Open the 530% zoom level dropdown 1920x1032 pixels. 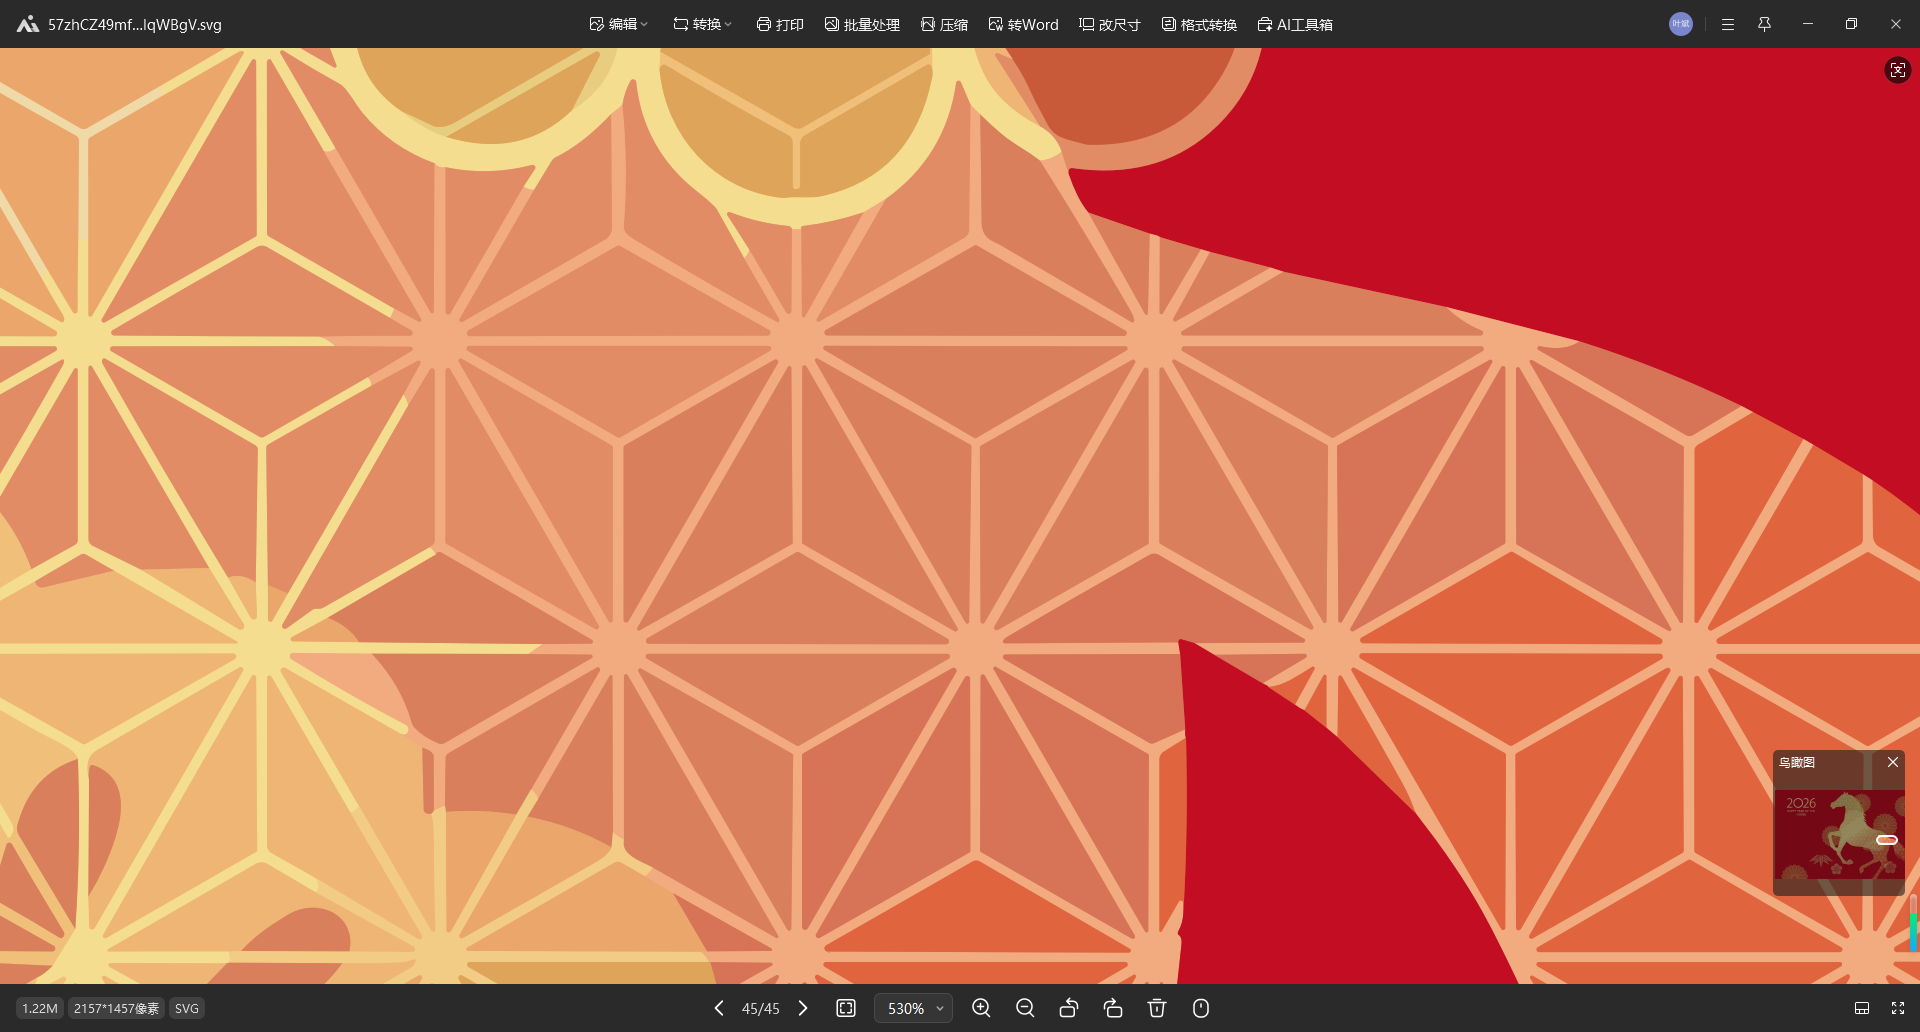pos(914,1008)
